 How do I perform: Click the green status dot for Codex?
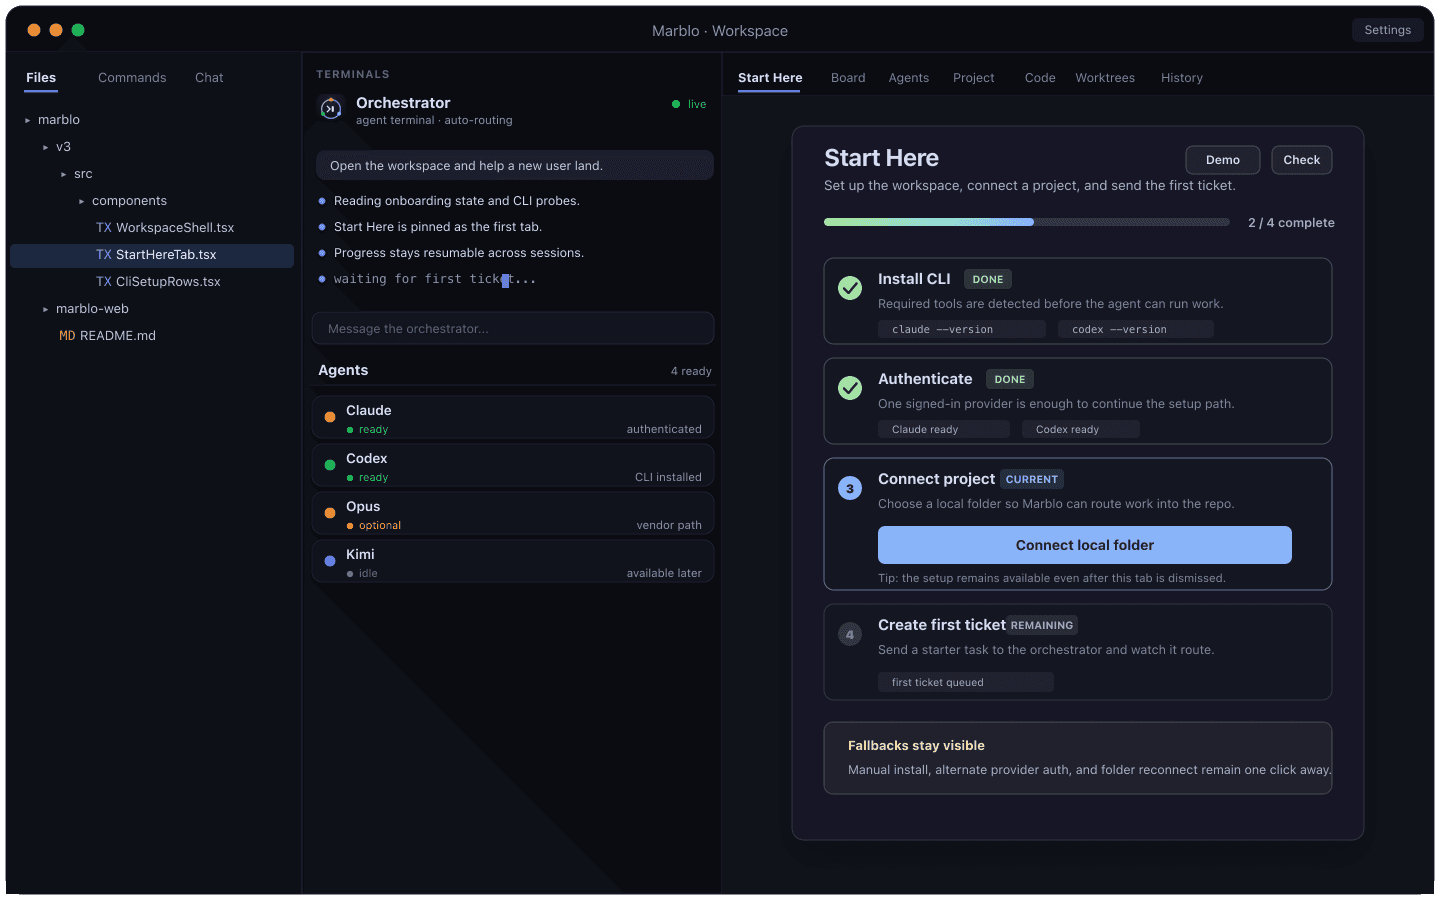(x=330, y=465)
